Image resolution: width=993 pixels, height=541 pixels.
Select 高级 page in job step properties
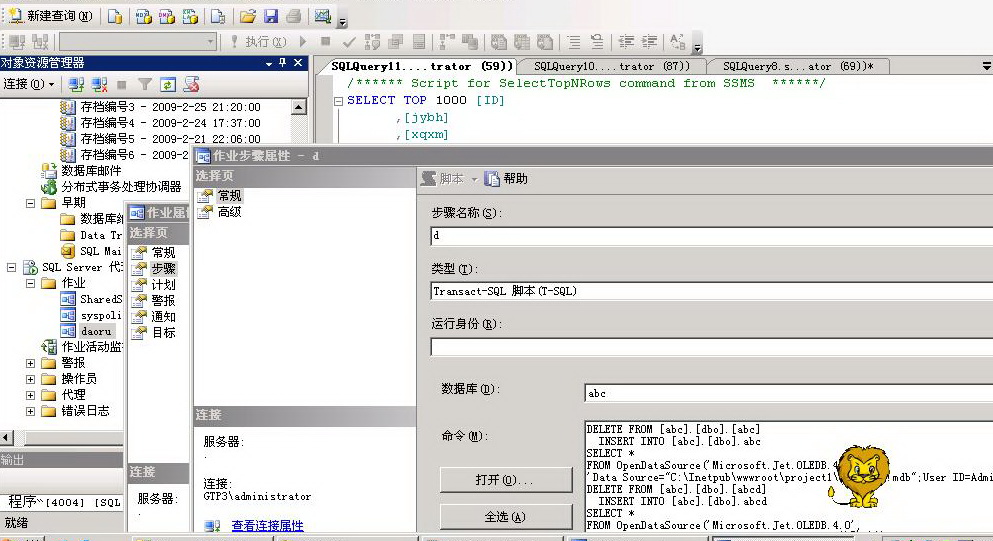pyautogui.click(x=229, y=212)
